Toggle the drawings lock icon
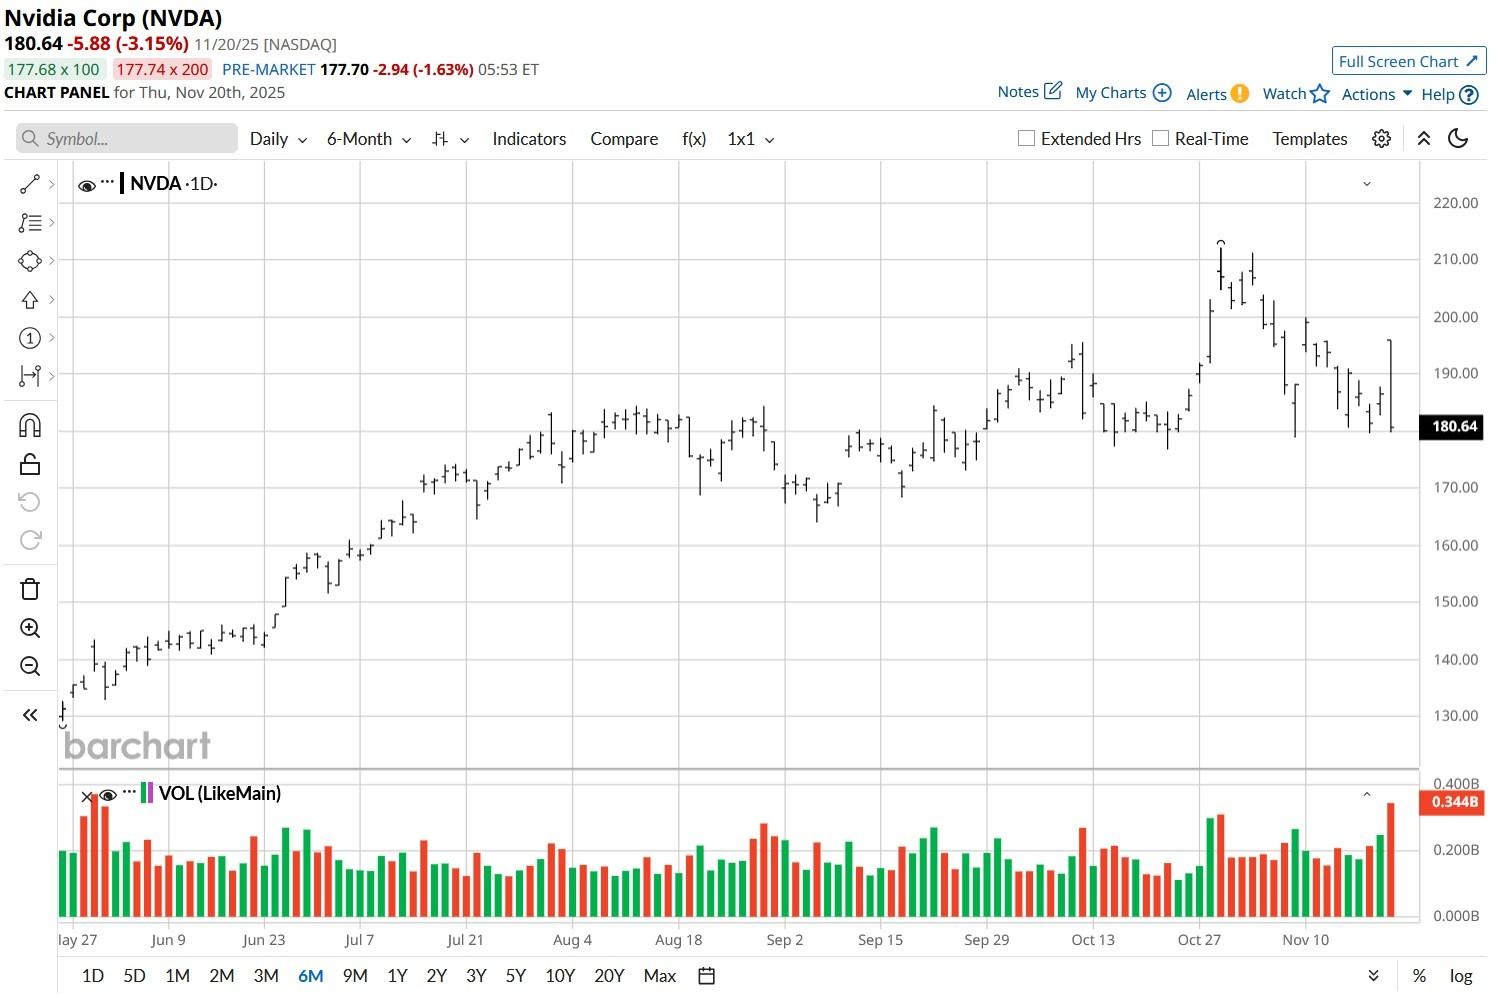 coord(30,464)
